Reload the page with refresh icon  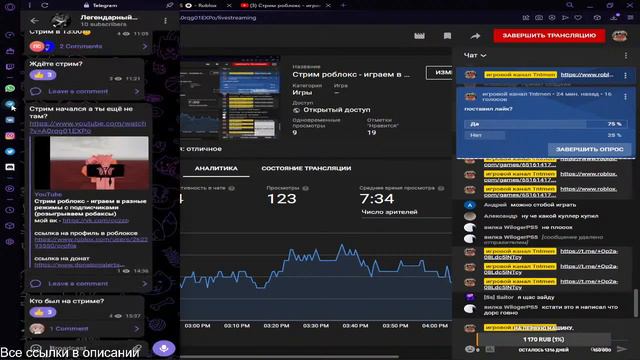(44, 5)
